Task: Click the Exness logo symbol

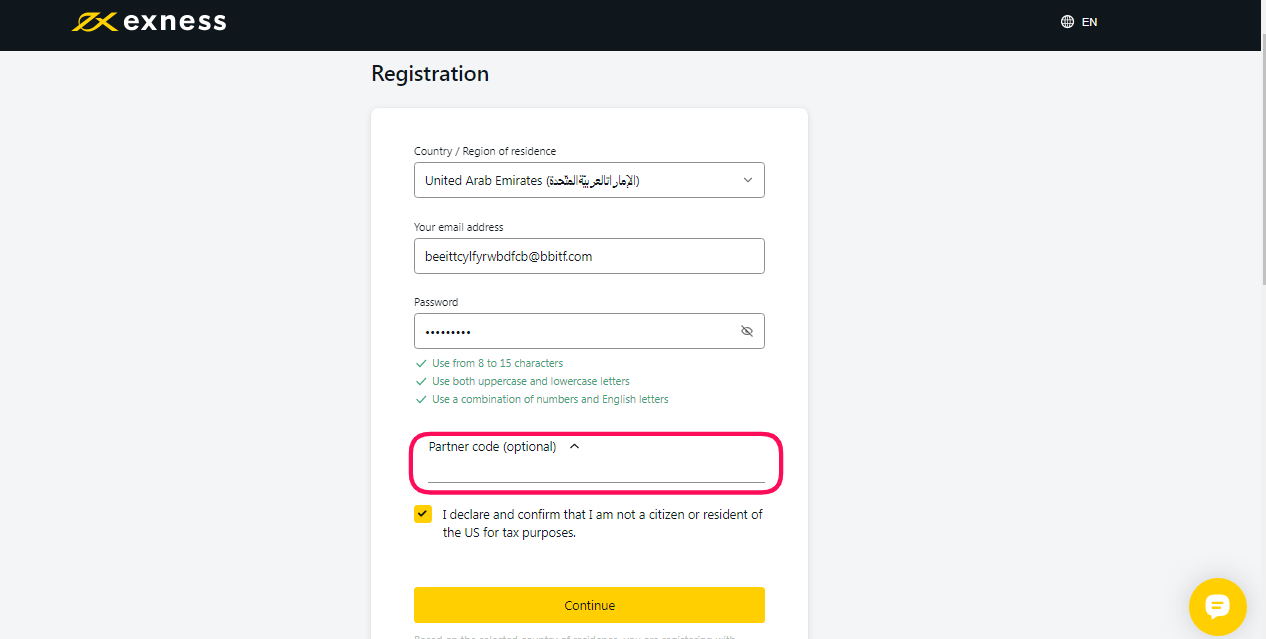Action: coord(95,21)
